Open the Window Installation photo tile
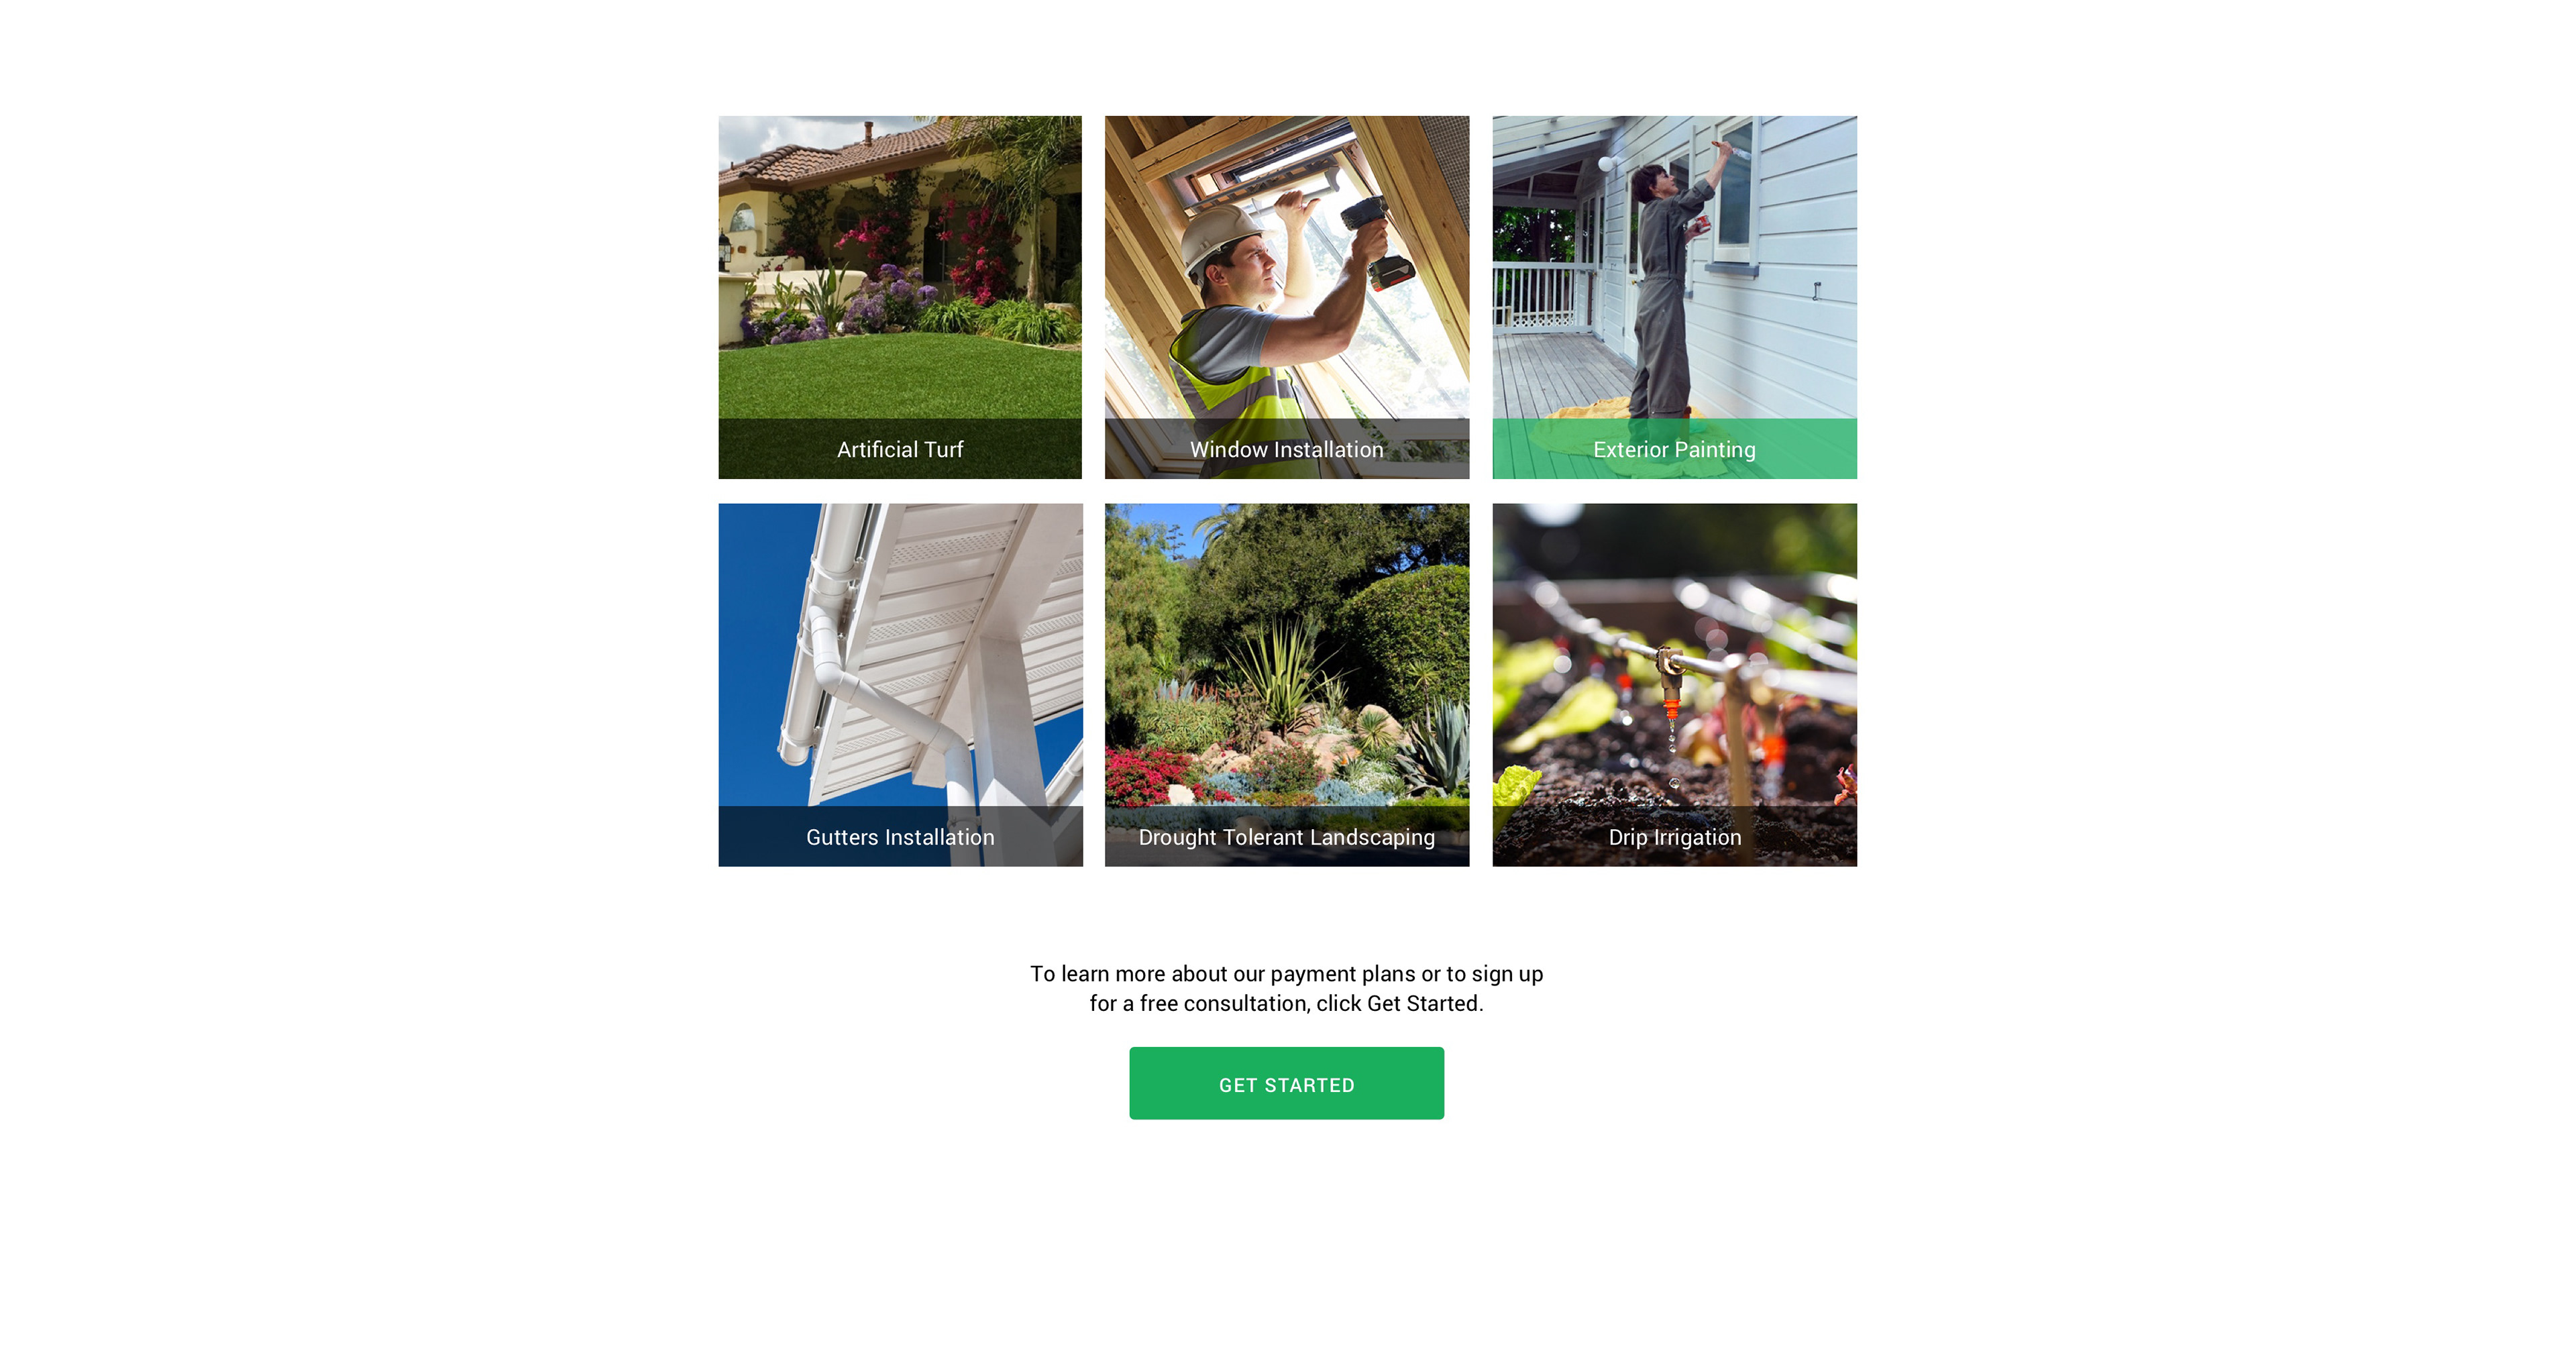The image size is (2576, 1347). tap(1287, 297)
